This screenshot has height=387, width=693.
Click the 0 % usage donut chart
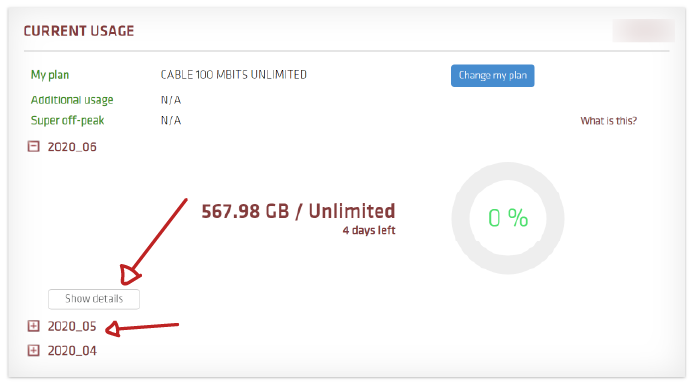tap(508, 218)
